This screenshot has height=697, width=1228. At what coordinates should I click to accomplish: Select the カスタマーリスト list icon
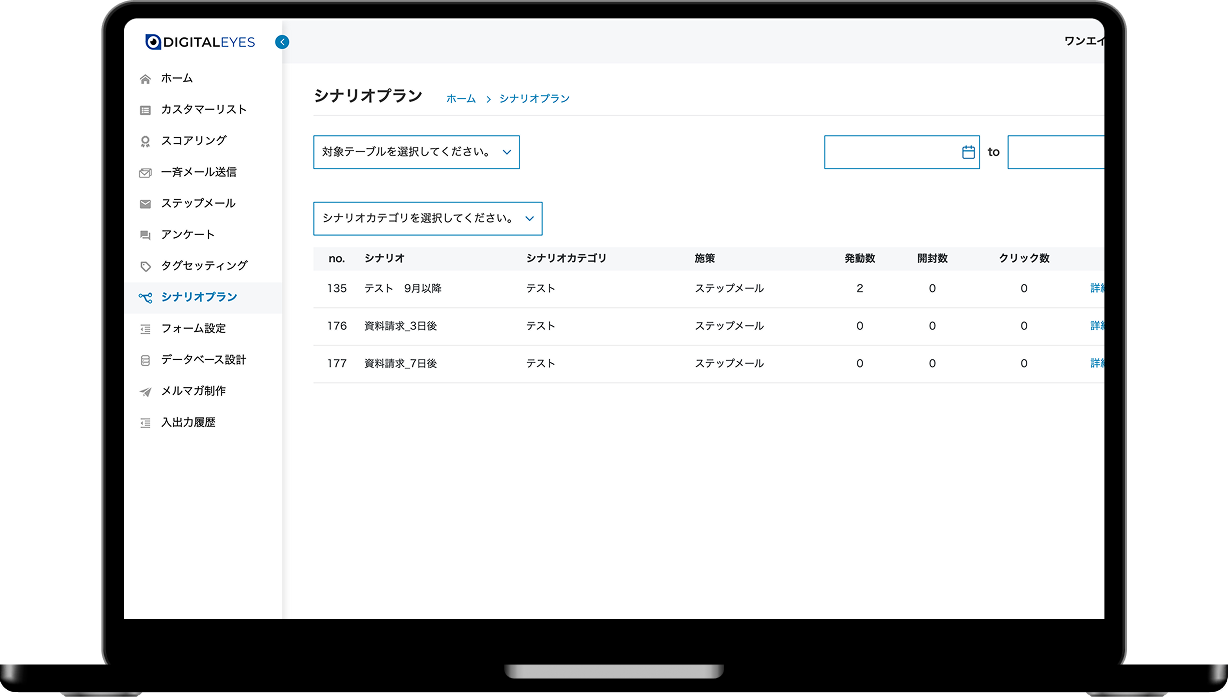click(x=146, y=109)
